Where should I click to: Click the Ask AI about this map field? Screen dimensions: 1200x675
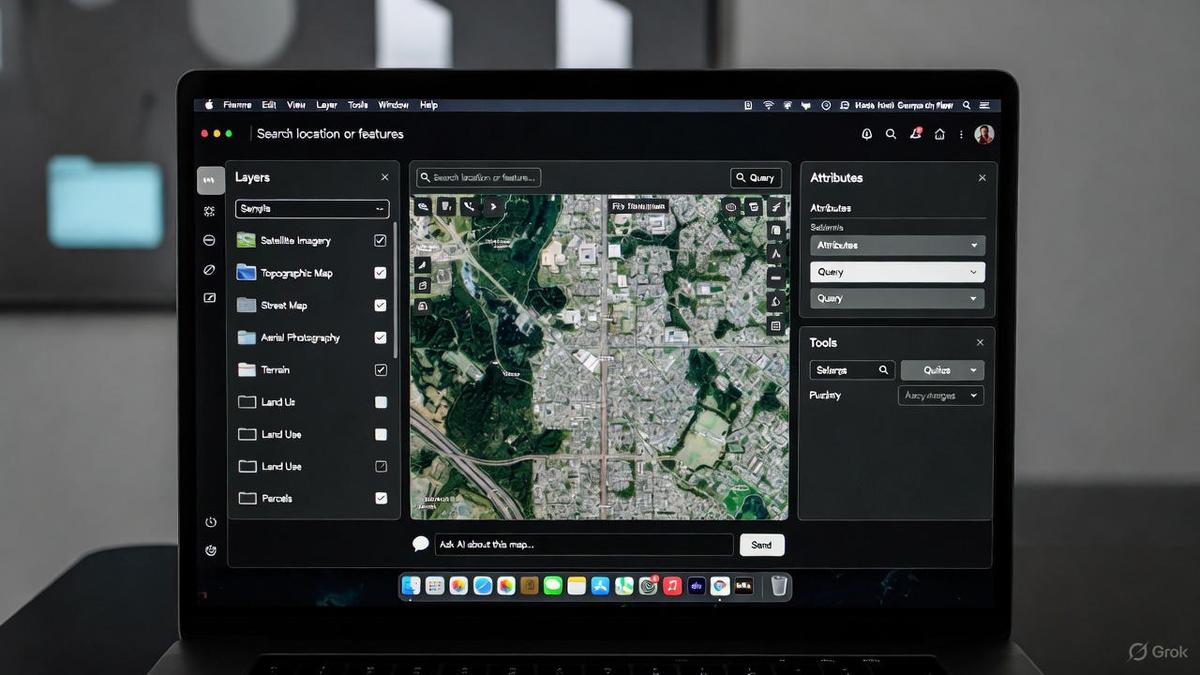click(x=583, y=545)
